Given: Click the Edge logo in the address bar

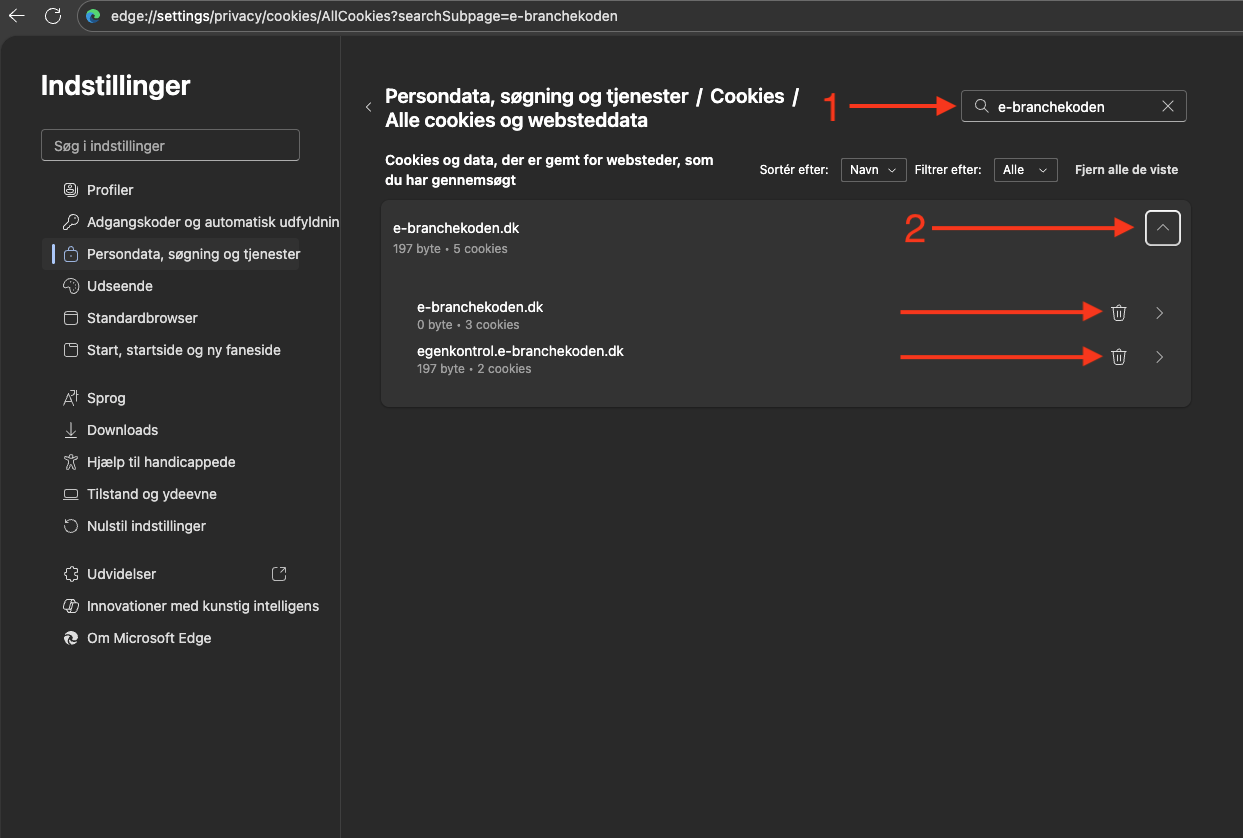Looking at the screenshot, I should click(94, 16).
